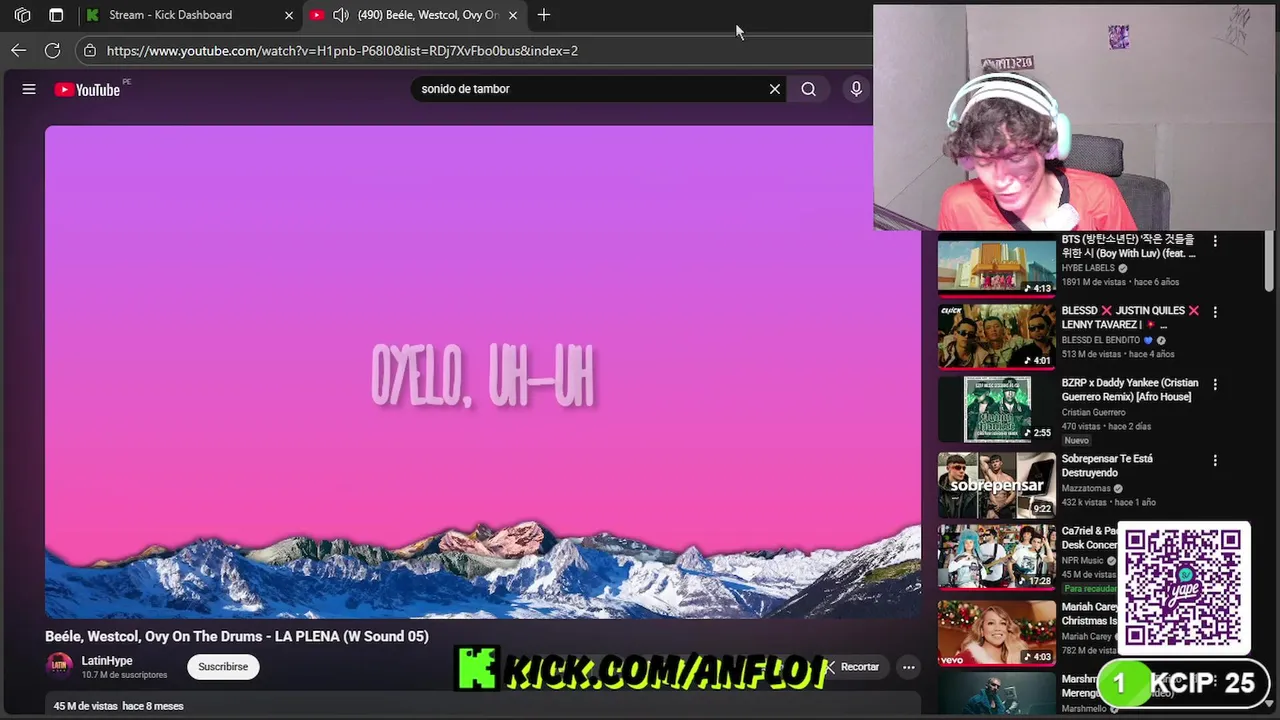This screenshot has height=720, width=1280.
Task: Click the Recortar clip button
Action: point(853,667)
